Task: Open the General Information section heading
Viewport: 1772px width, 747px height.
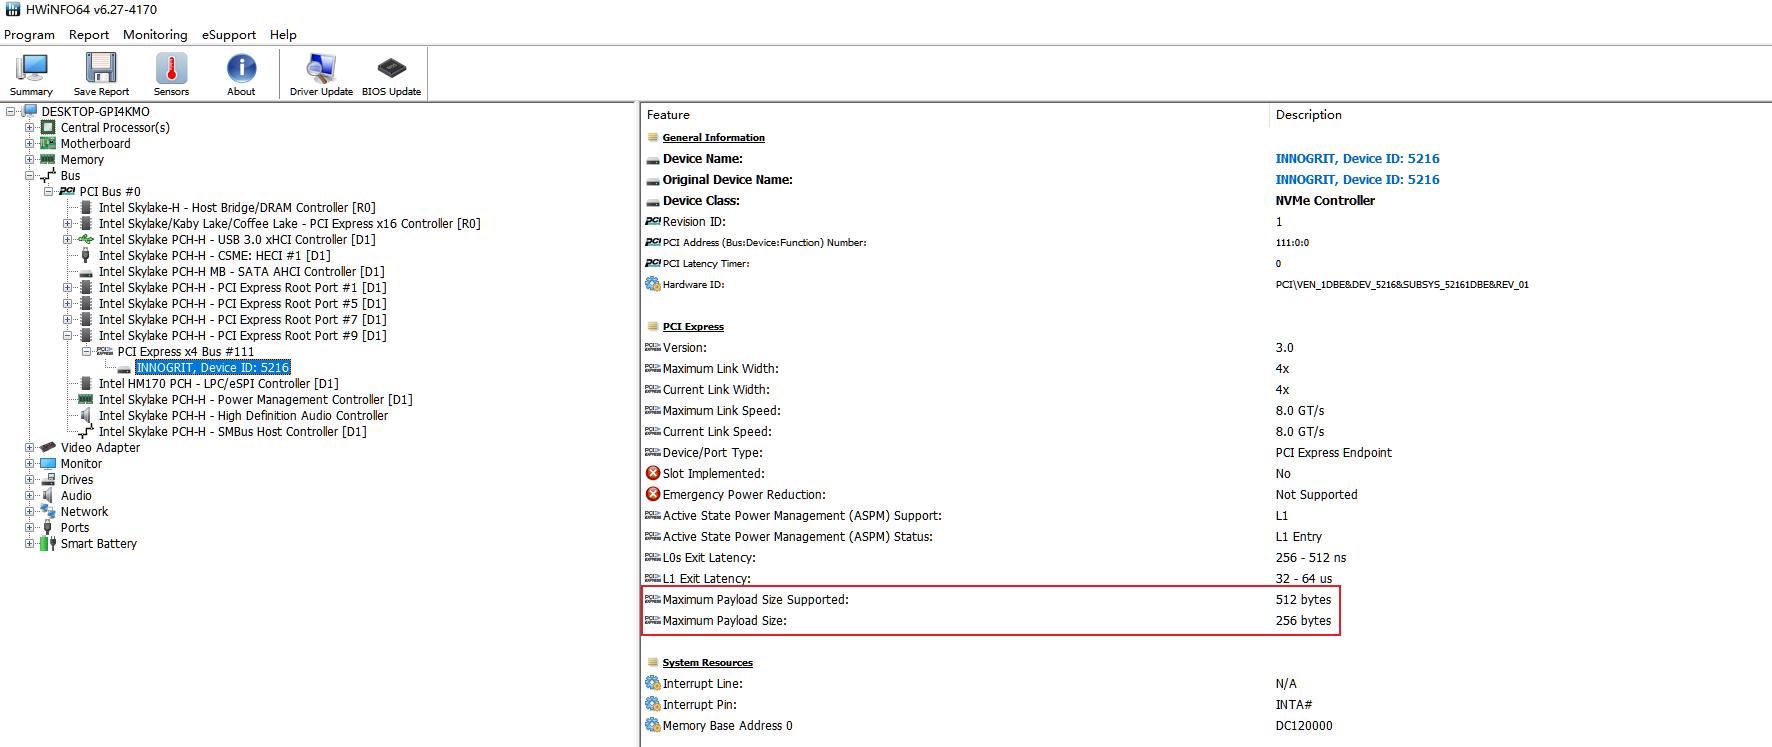Action: click(713, 138)
